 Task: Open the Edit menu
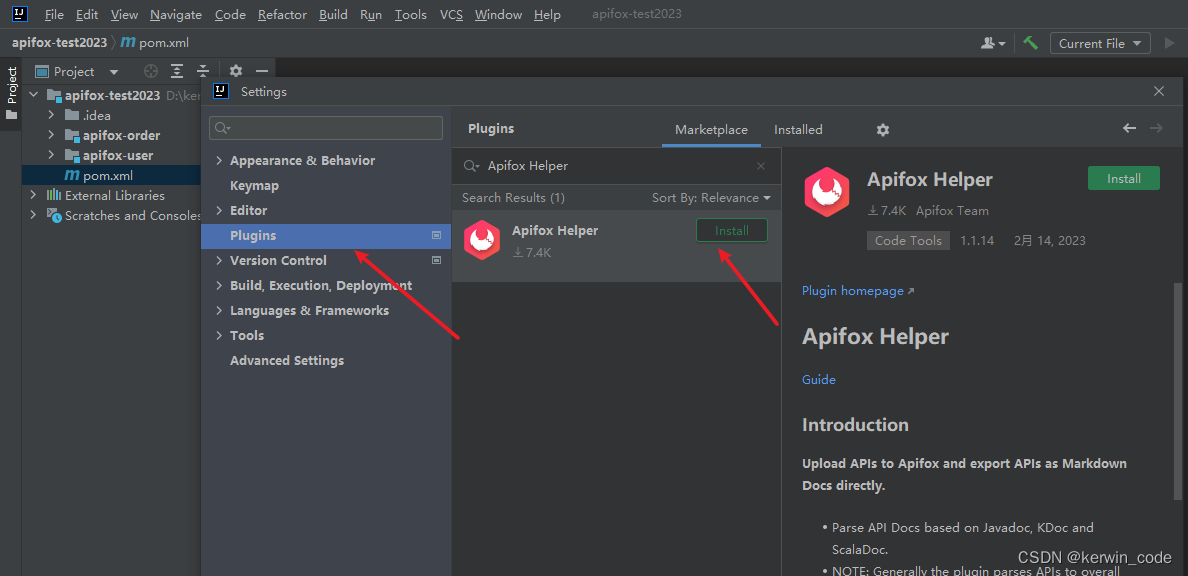coord(87,14)
